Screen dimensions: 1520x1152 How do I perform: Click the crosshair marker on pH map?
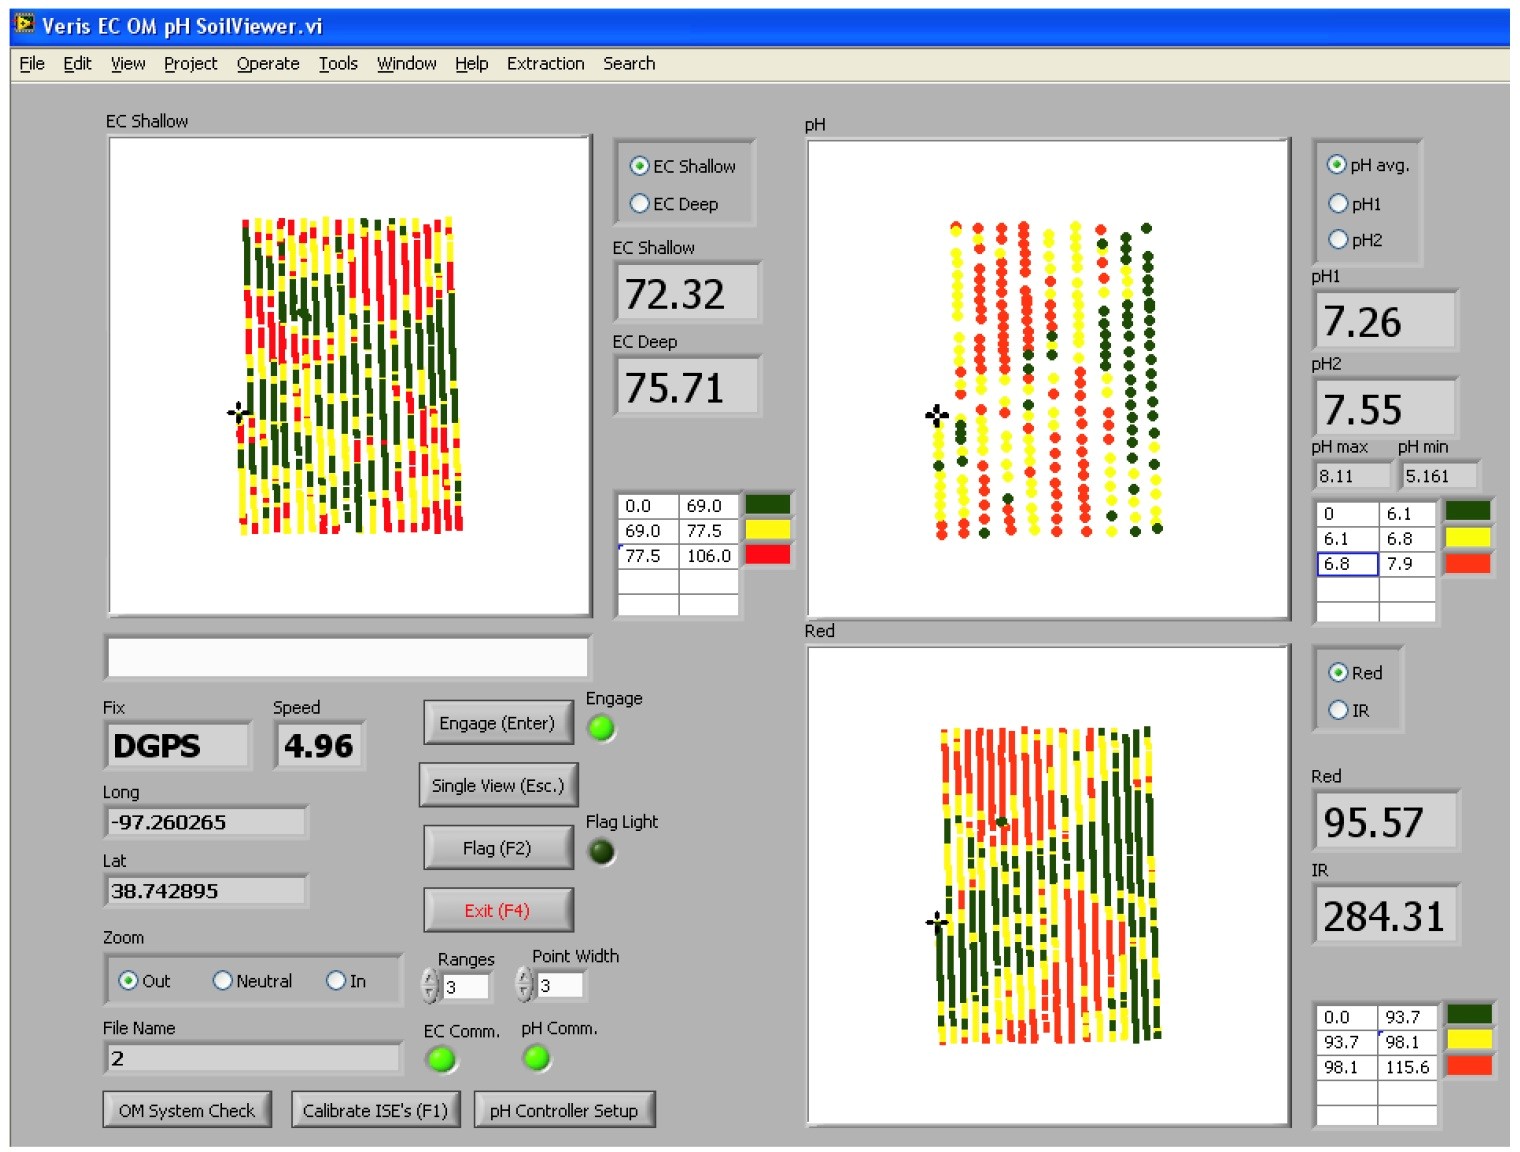tap(937, 414)
